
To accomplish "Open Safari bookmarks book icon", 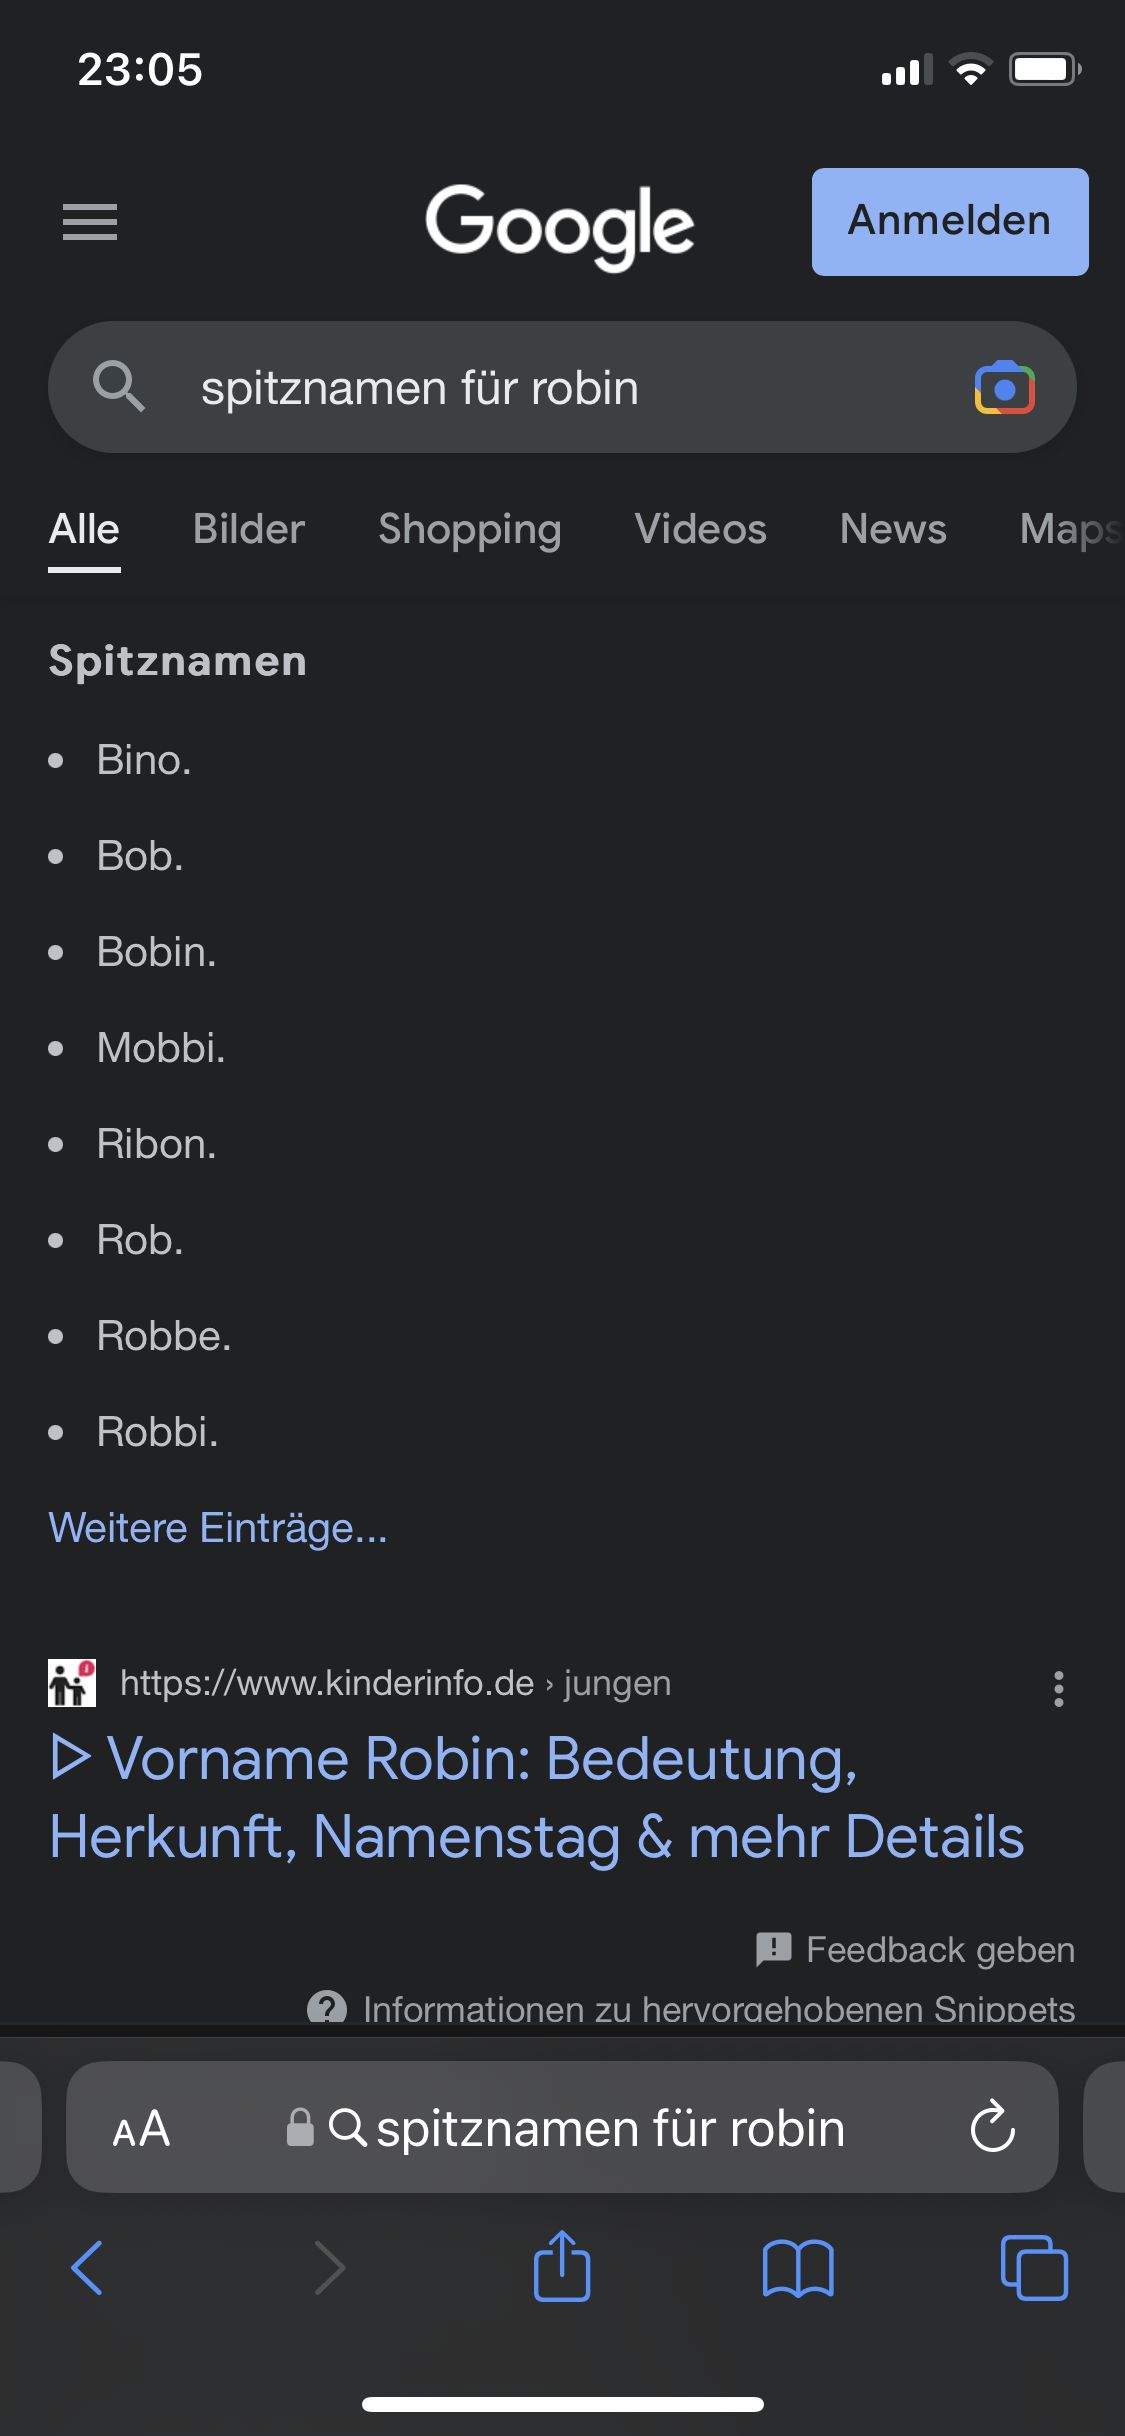I will tap(797, 2267).
